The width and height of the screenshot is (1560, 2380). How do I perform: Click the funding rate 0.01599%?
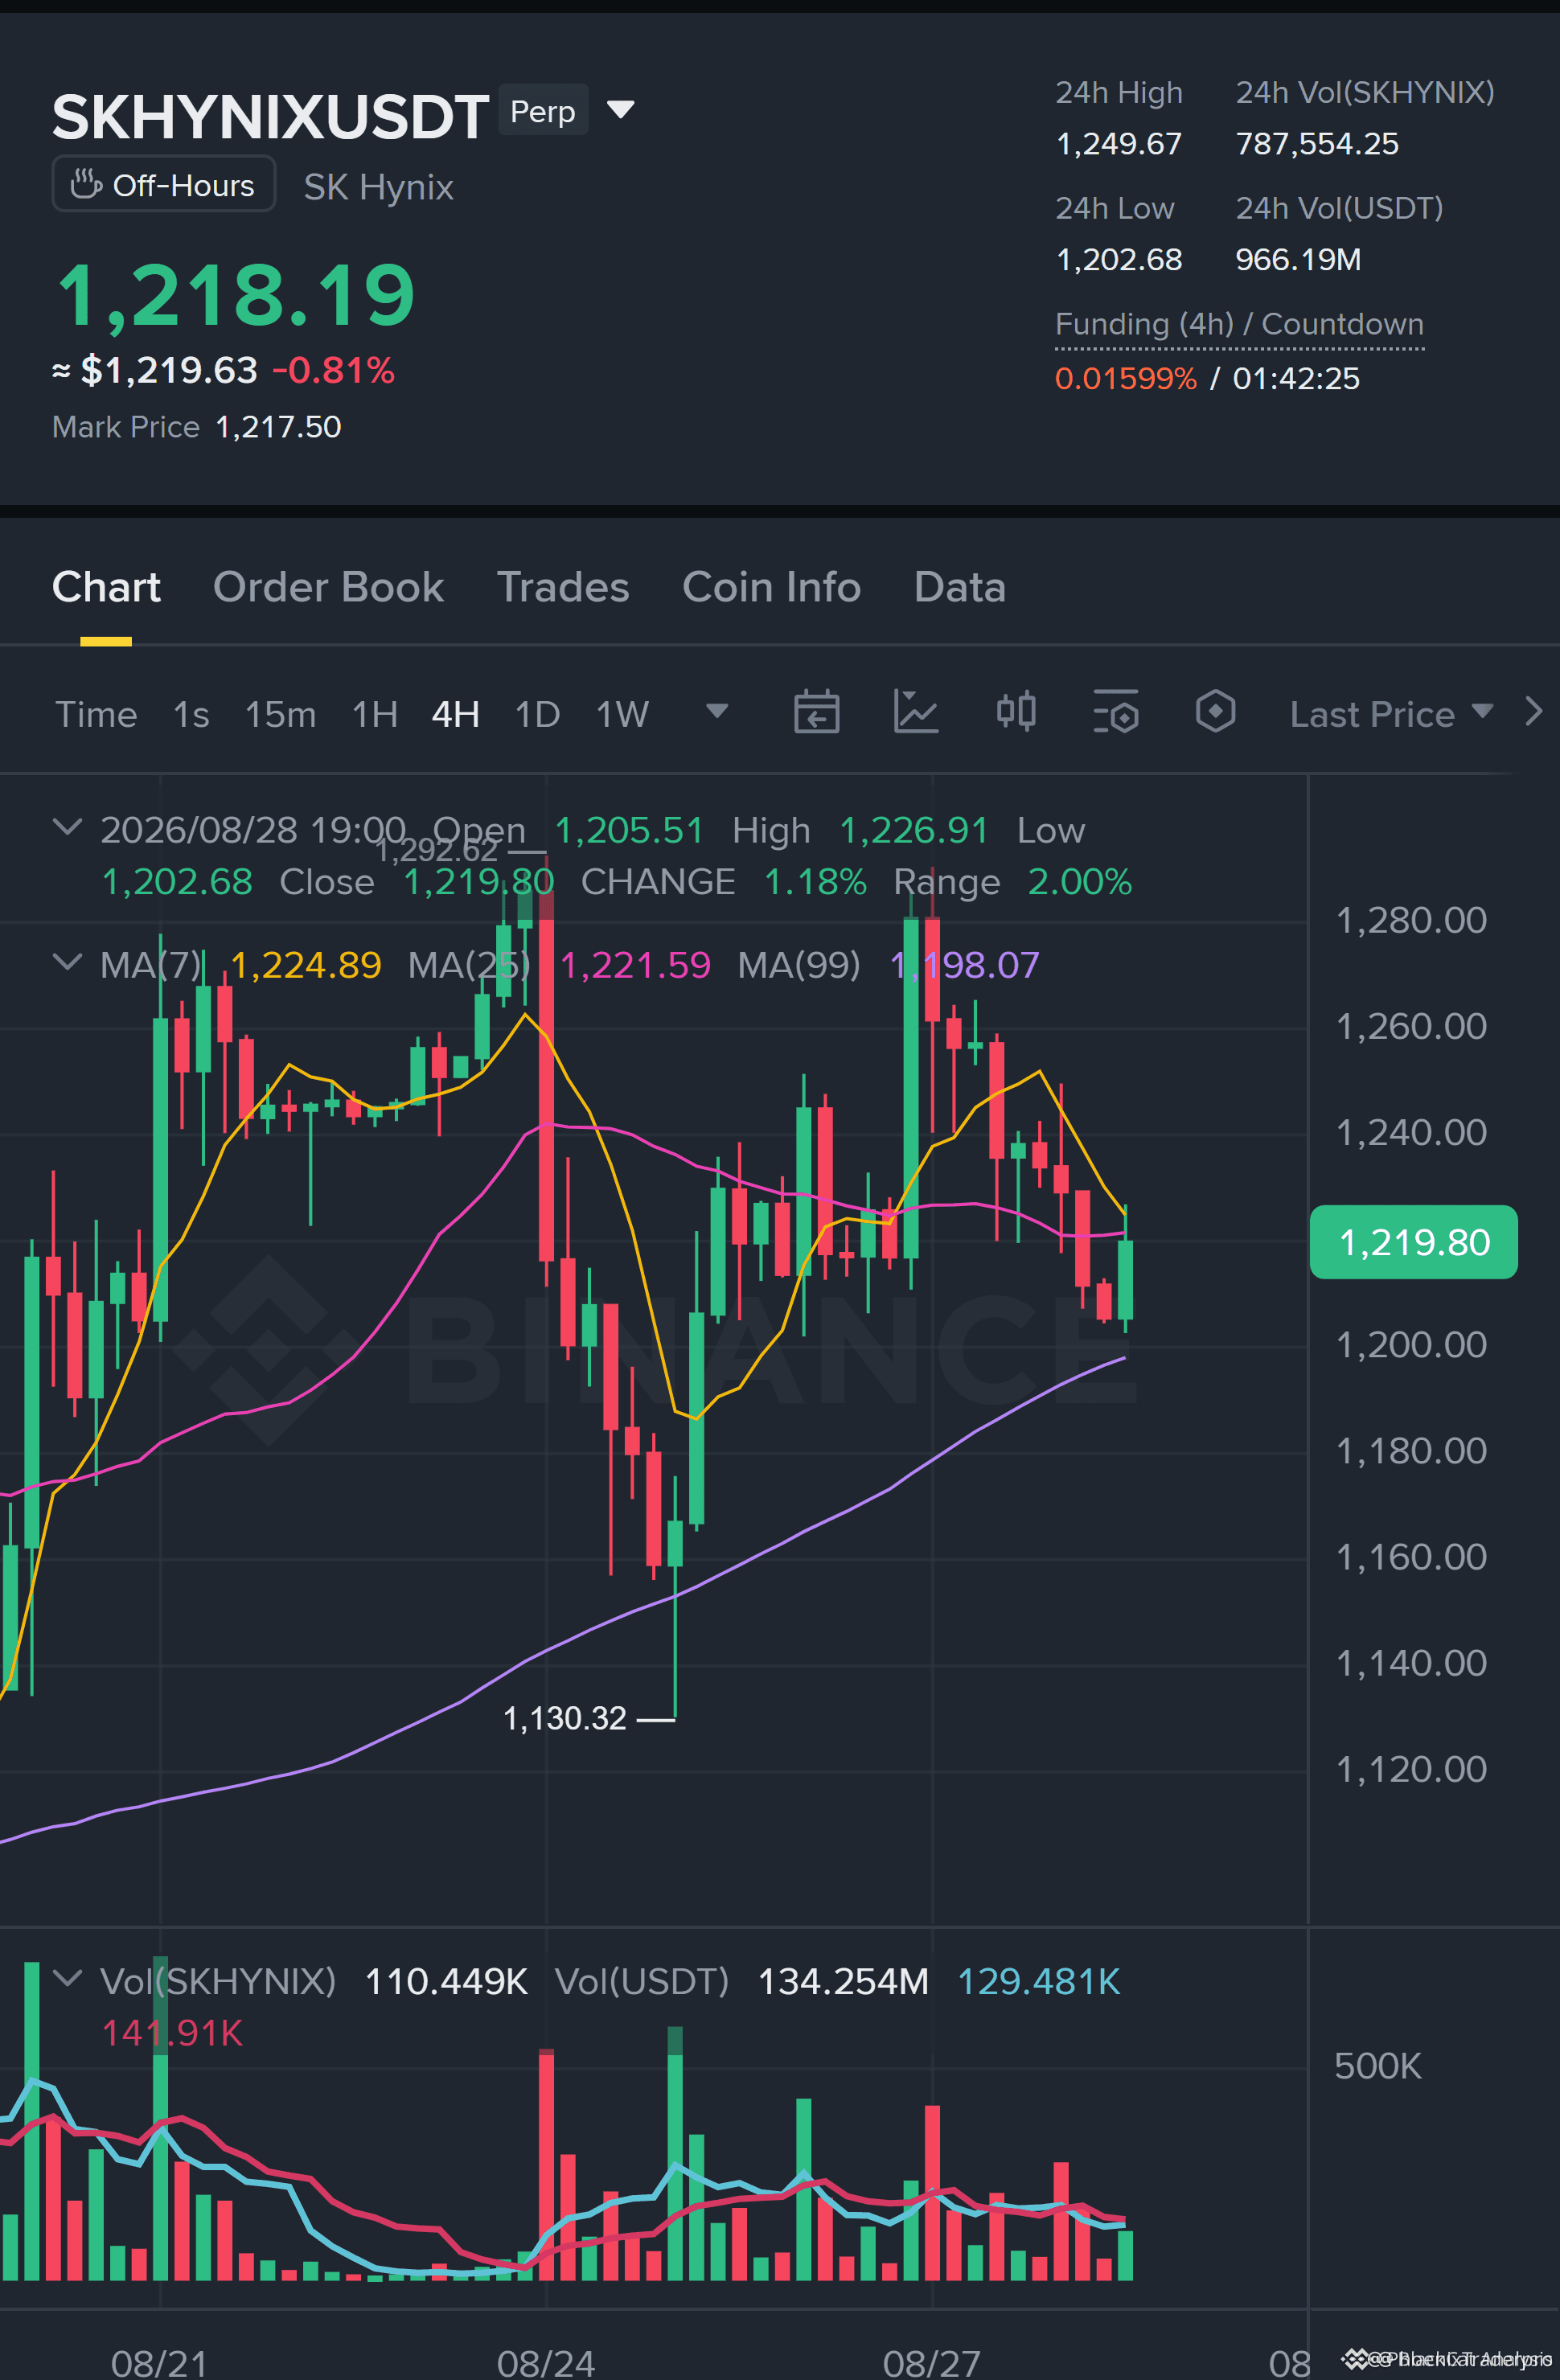1125,379
